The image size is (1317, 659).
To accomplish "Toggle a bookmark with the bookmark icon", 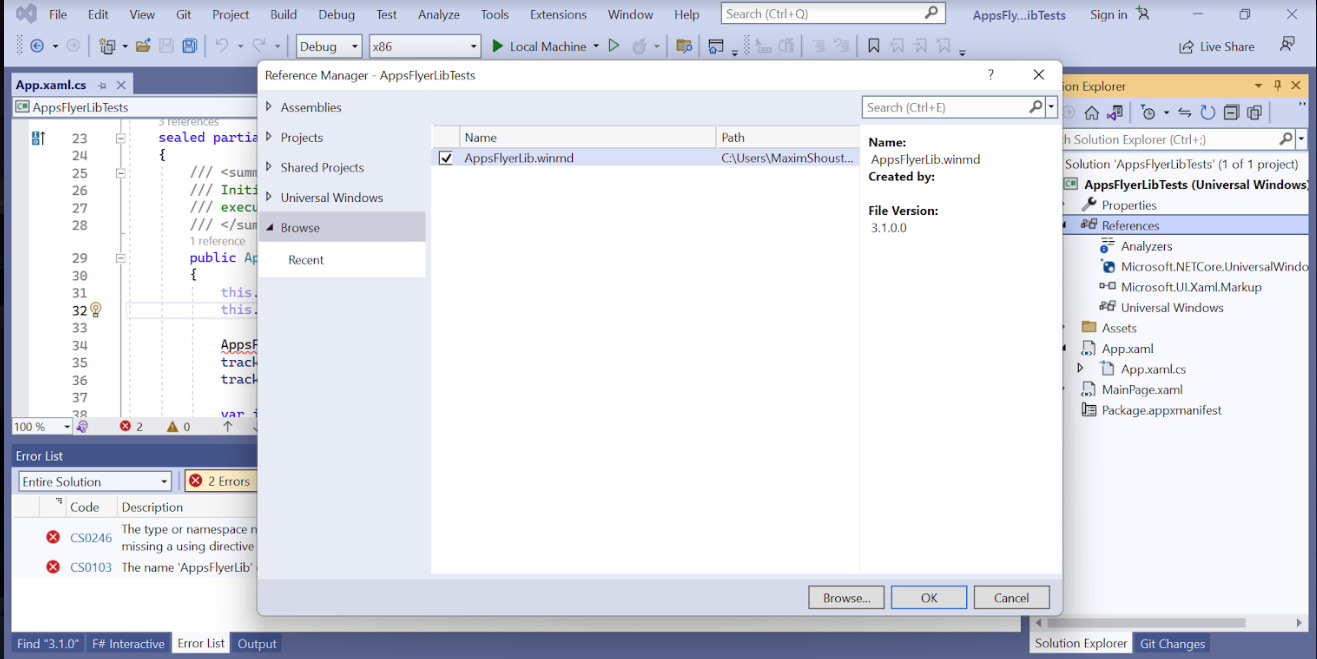I will (x=874, y=46).
